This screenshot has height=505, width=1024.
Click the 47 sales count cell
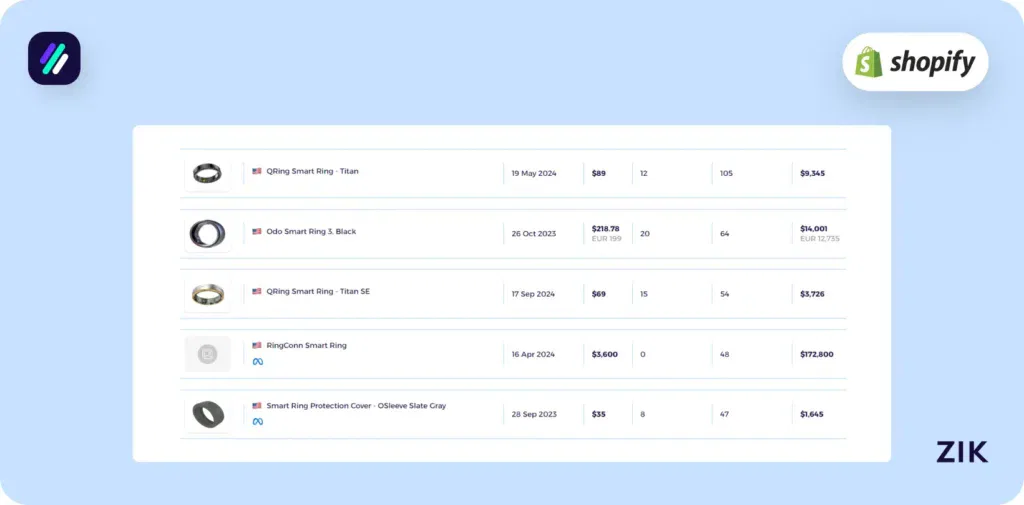click(724, 414)
